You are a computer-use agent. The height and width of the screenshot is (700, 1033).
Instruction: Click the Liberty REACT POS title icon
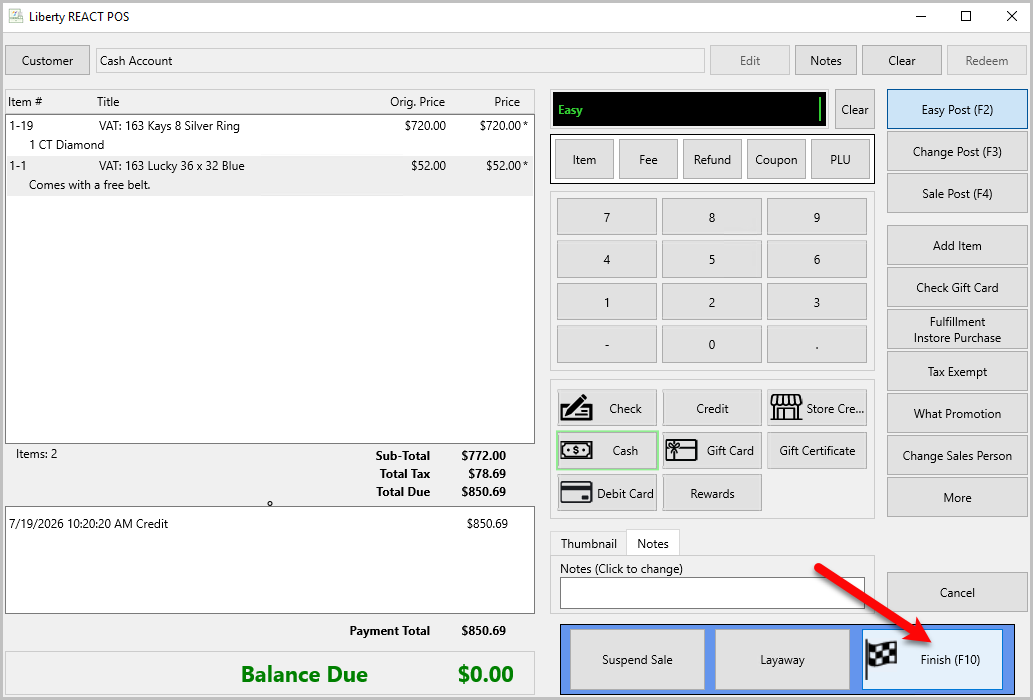(15, 16)
